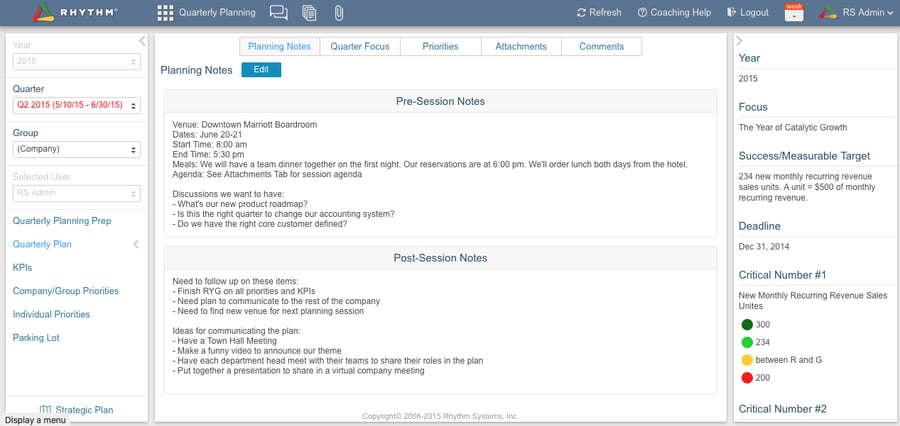
Task: Click Refresh in the top bar
Action: (598, 13)
